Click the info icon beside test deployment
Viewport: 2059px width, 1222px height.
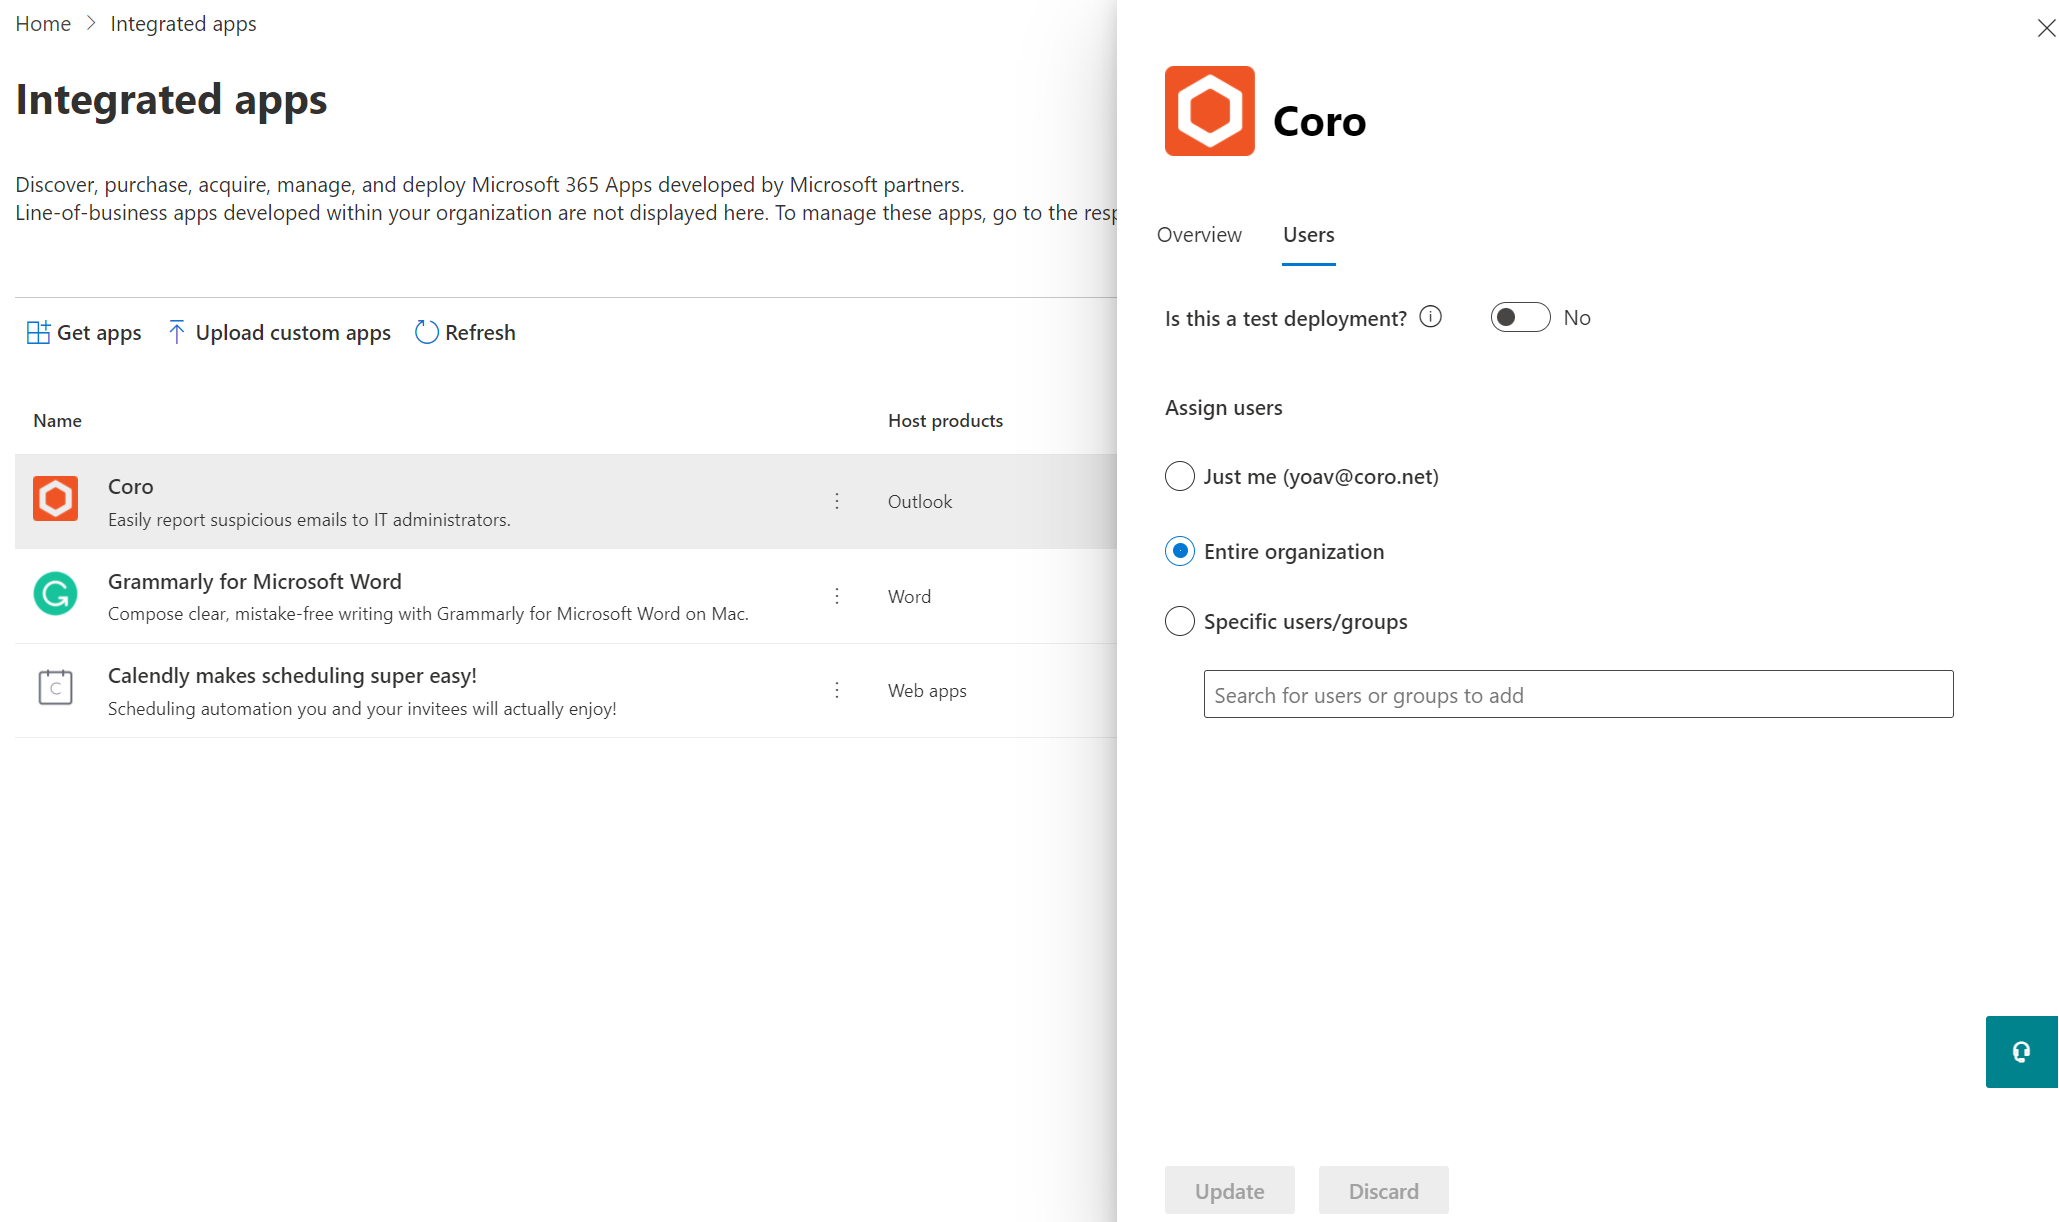1431,317
